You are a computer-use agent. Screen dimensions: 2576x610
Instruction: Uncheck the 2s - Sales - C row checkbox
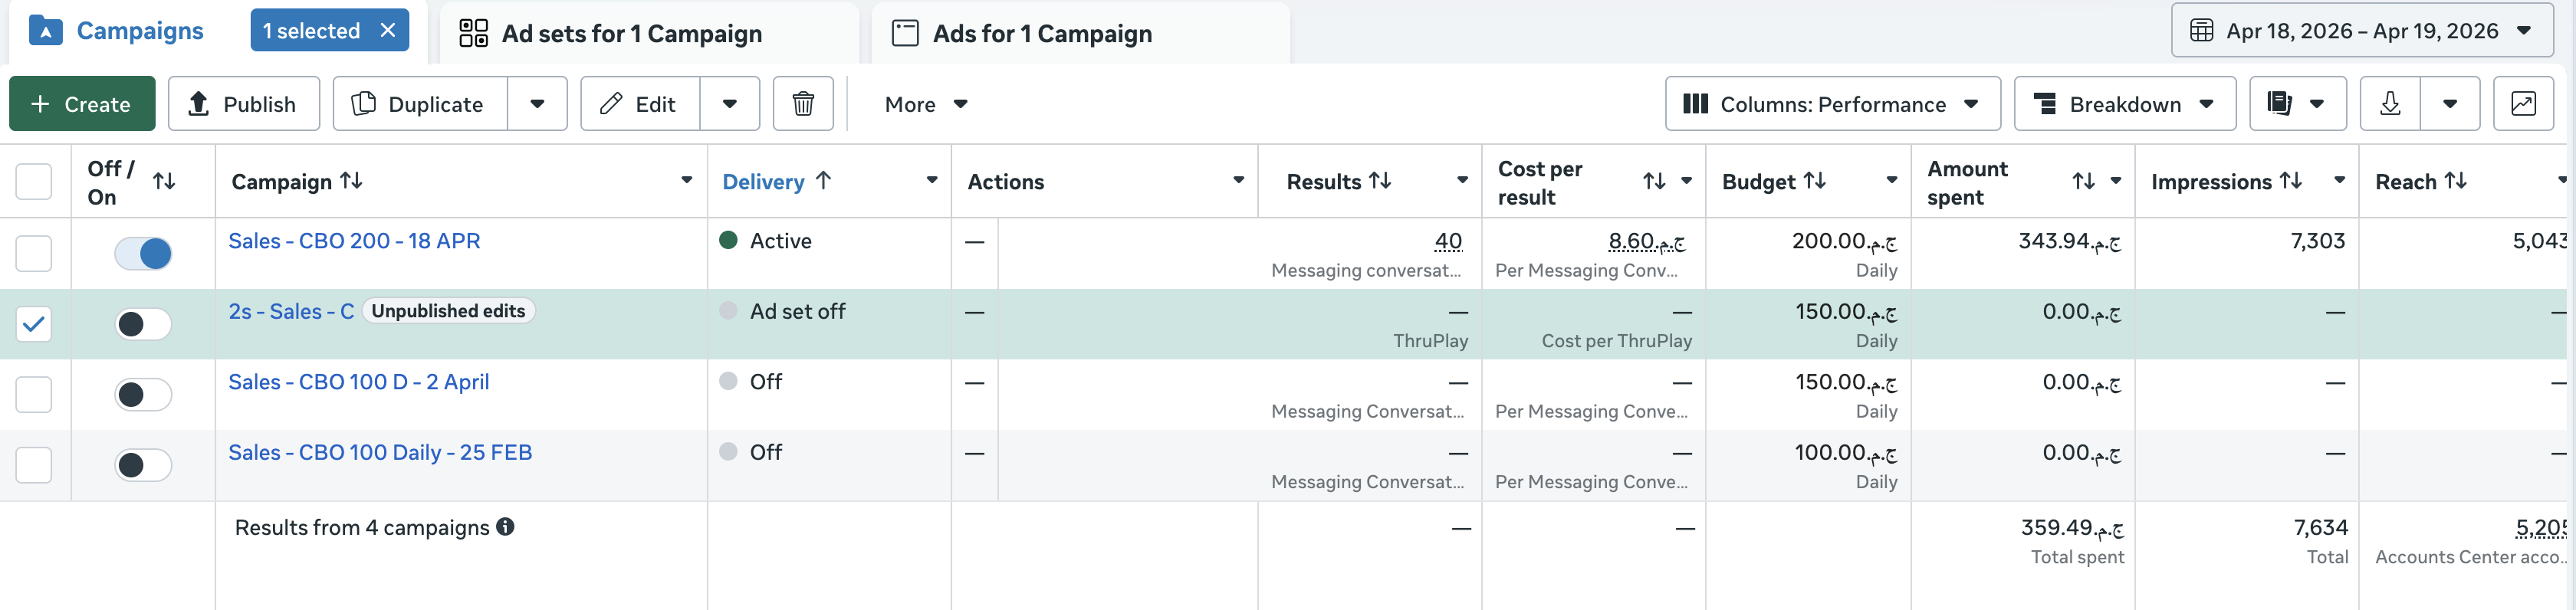point(34,323)
